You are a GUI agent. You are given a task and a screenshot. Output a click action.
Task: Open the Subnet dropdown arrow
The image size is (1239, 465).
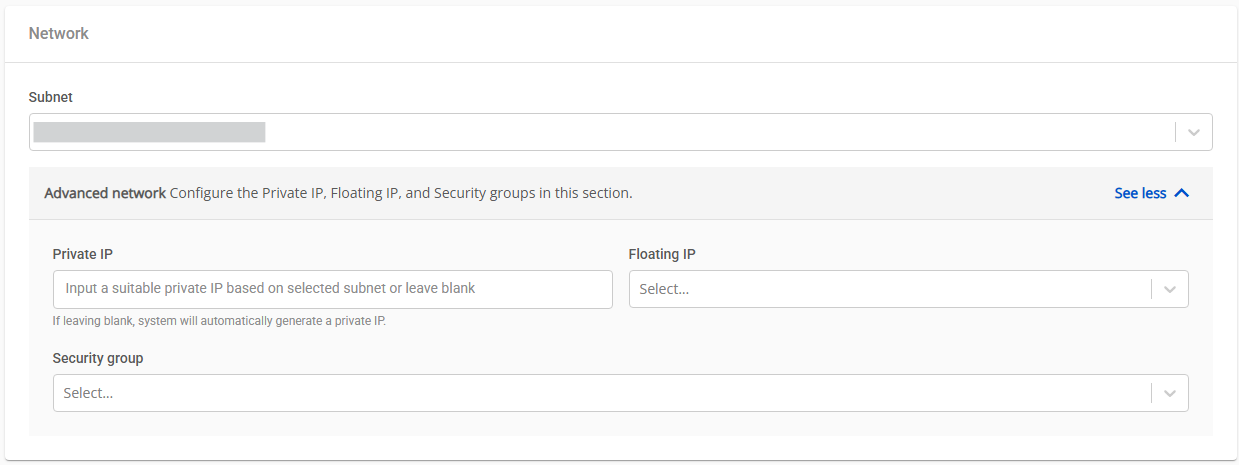pyautogui.click(x=1193, y=132)
